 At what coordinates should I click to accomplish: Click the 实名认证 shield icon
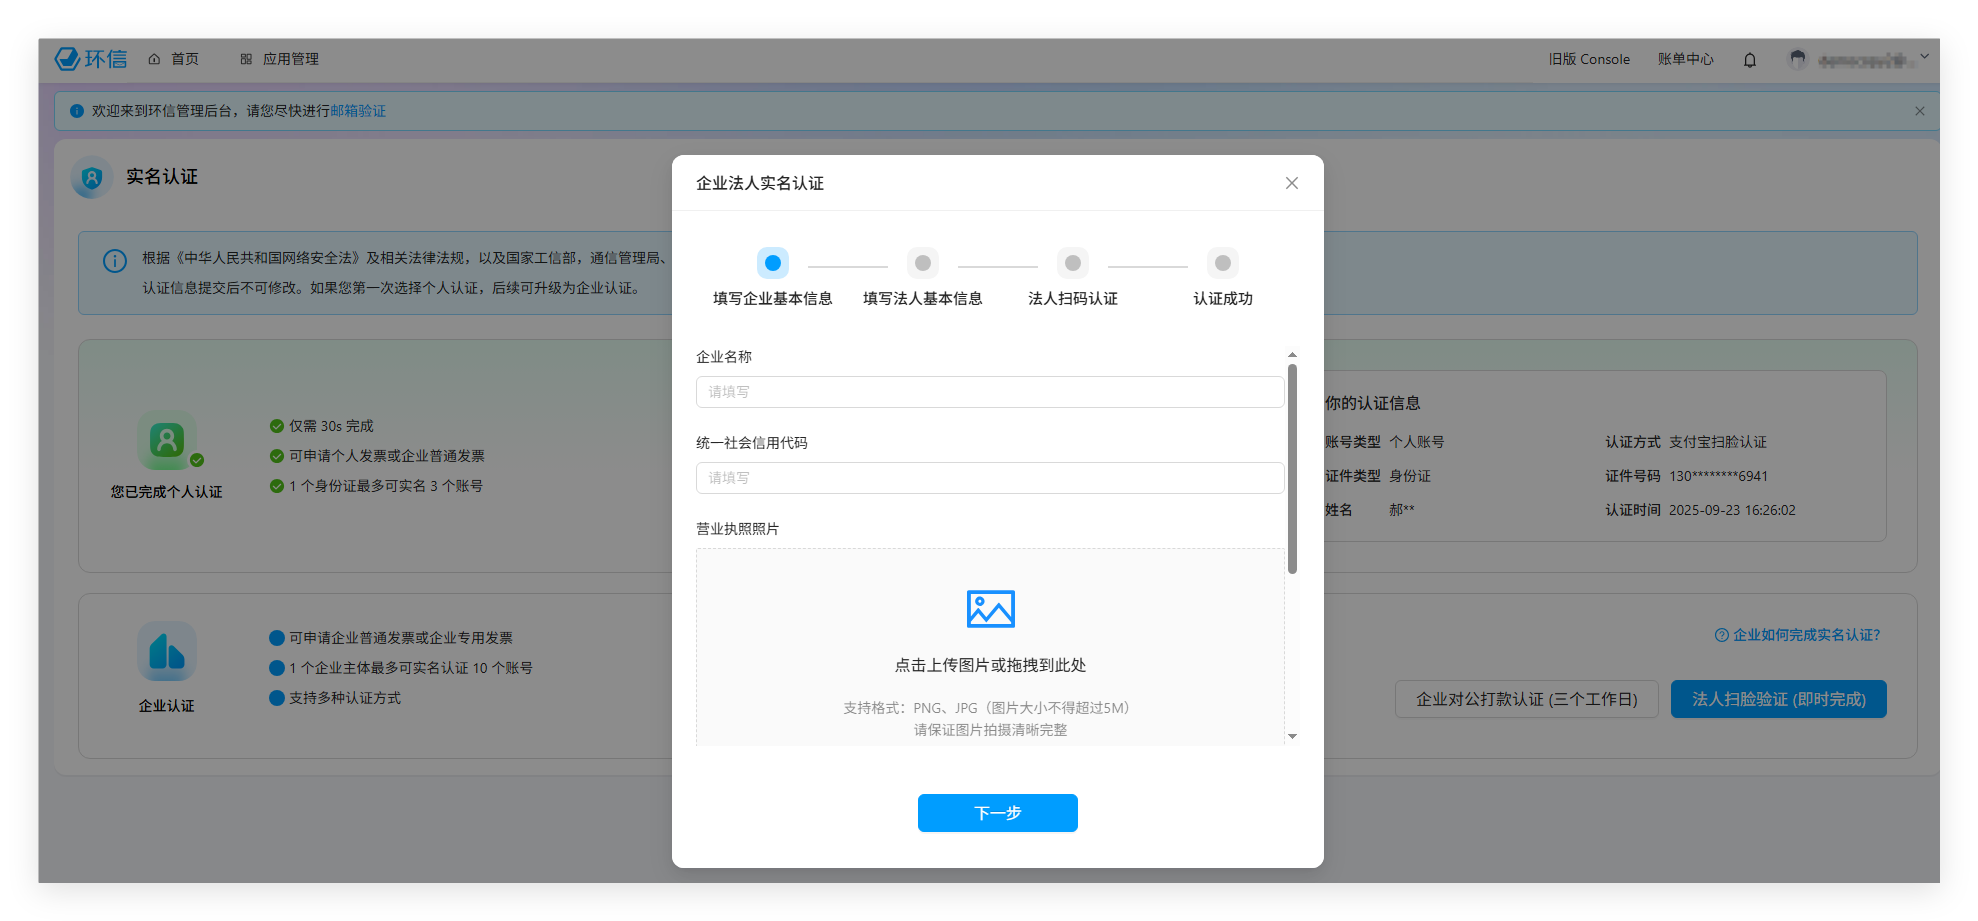[92, 178]
